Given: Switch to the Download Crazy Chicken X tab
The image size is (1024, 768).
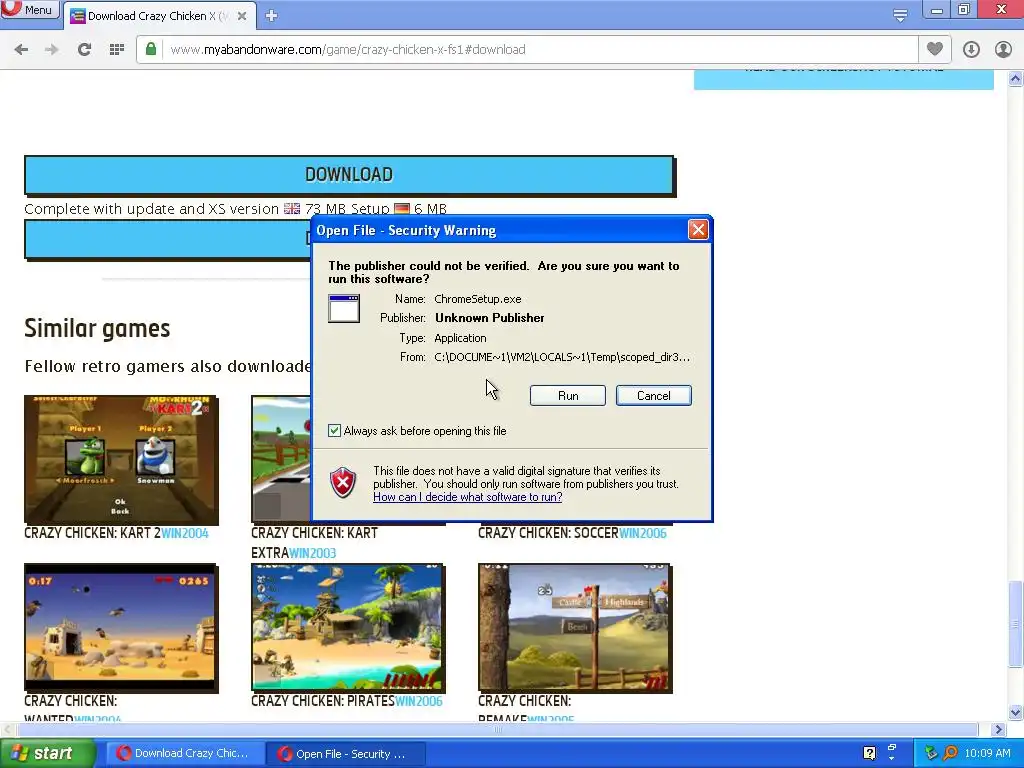Looking at the screenshot, I should coord(157,16).
